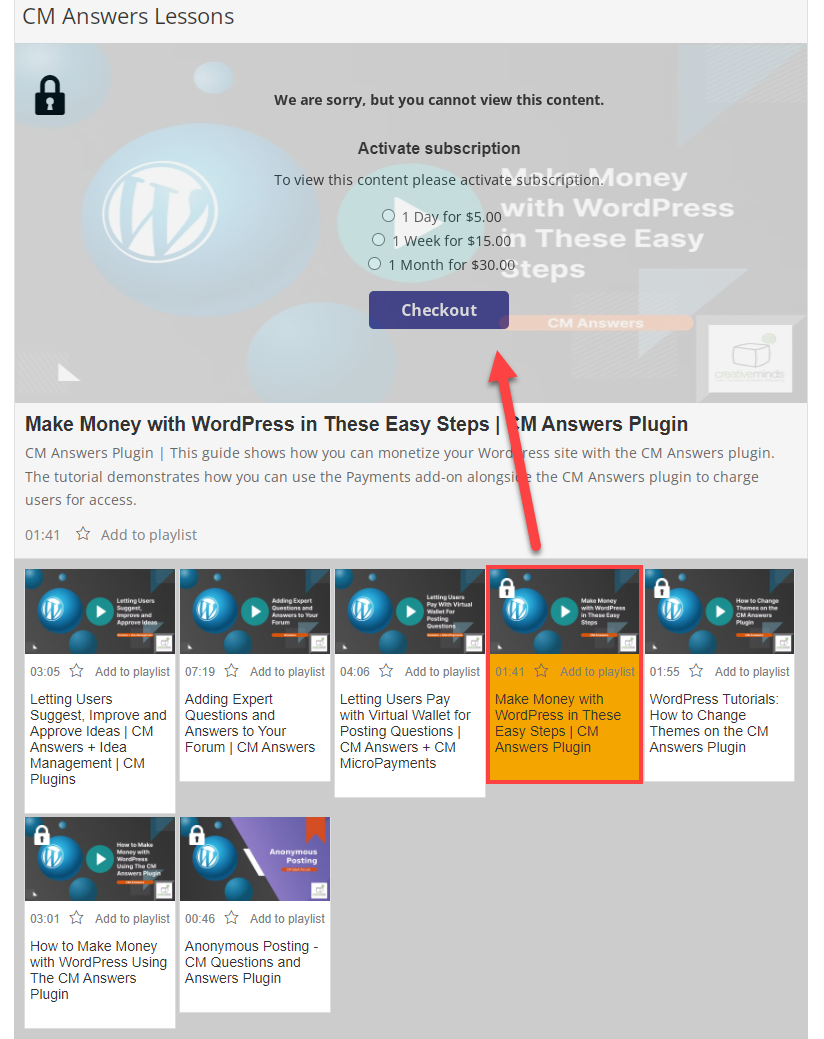824x1039 pixels.
Task: Click the 01:55 duration label
Action: point(664,671)
